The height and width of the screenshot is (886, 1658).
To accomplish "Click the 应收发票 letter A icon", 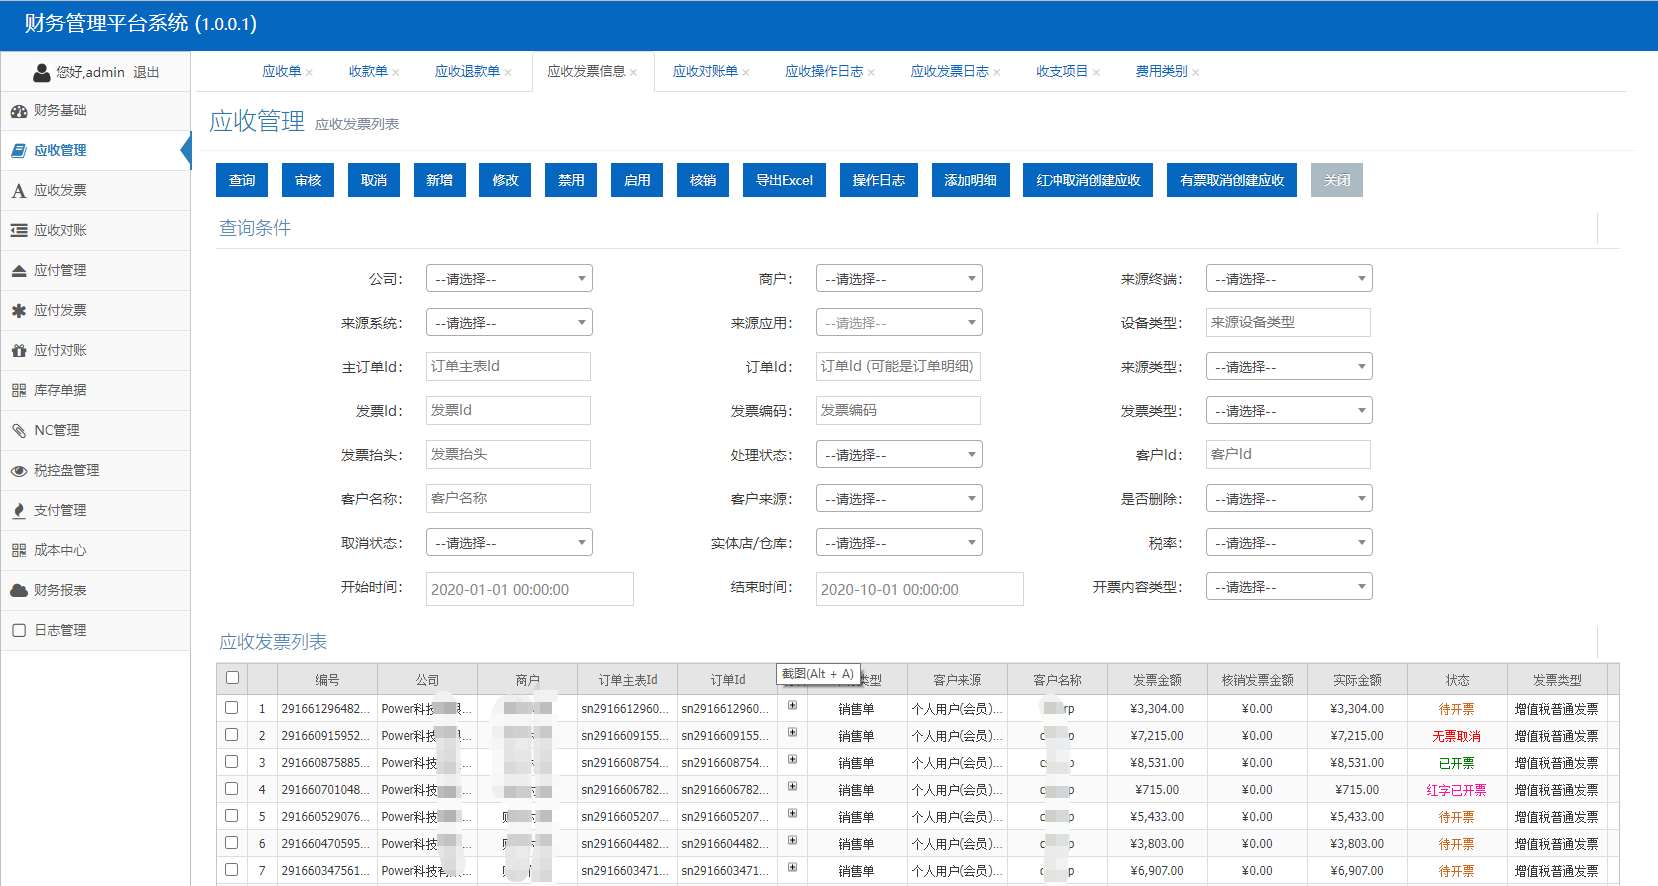I will [x=19, y=191].
